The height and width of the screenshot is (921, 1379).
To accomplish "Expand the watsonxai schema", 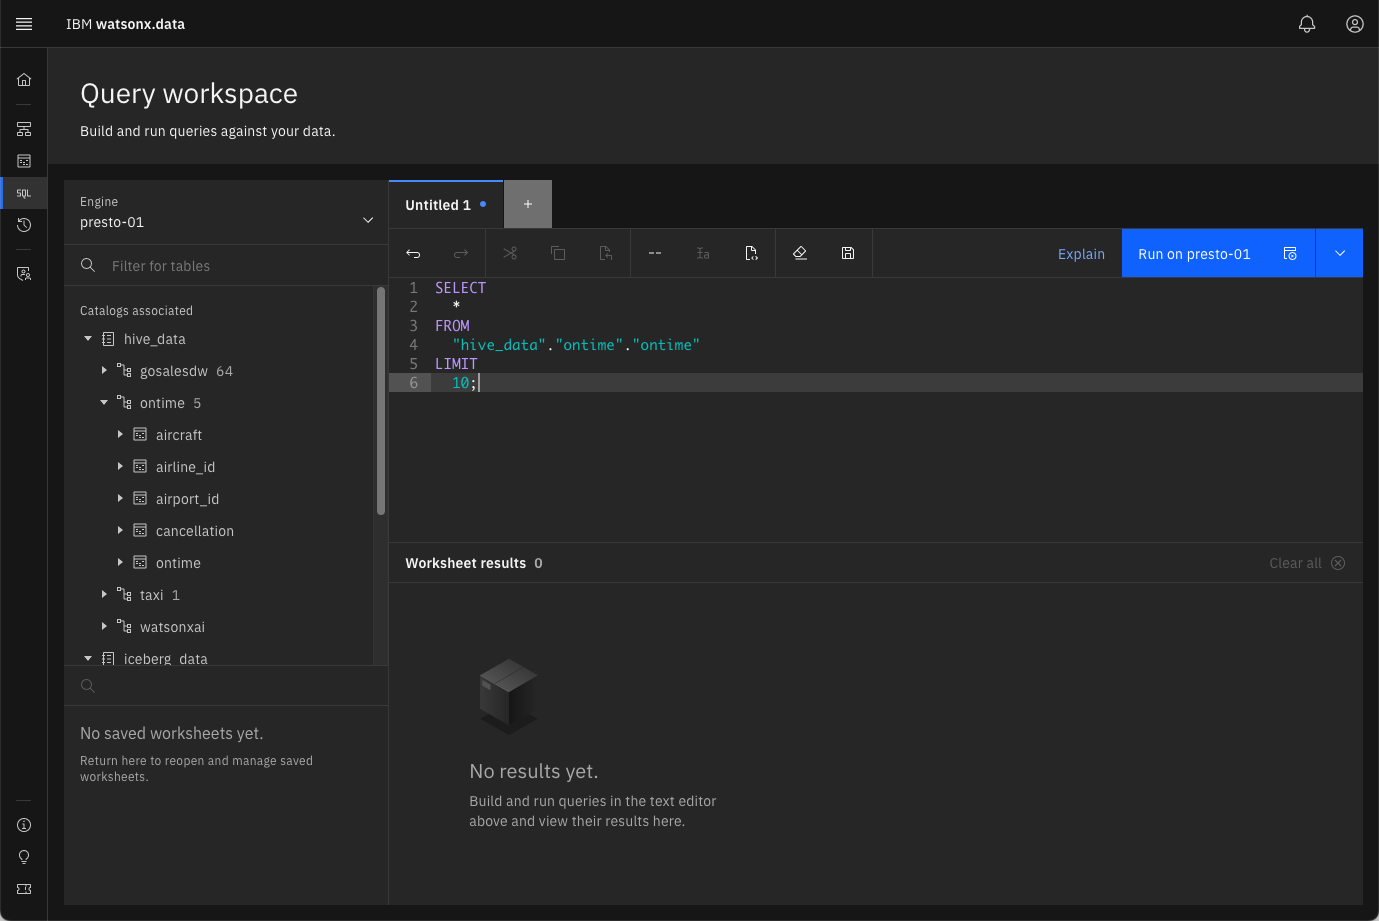I will click(x=104, y=627).
